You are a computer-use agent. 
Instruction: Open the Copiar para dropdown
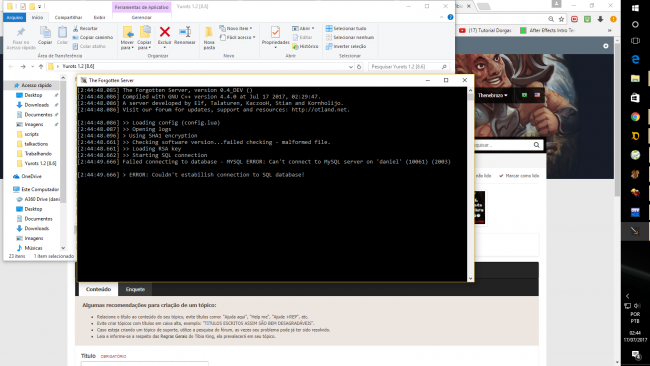144,37
